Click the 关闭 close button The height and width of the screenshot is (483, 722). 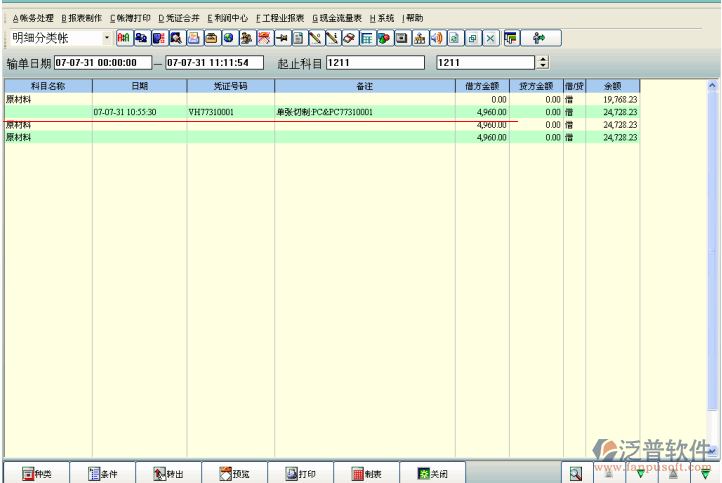432,474
